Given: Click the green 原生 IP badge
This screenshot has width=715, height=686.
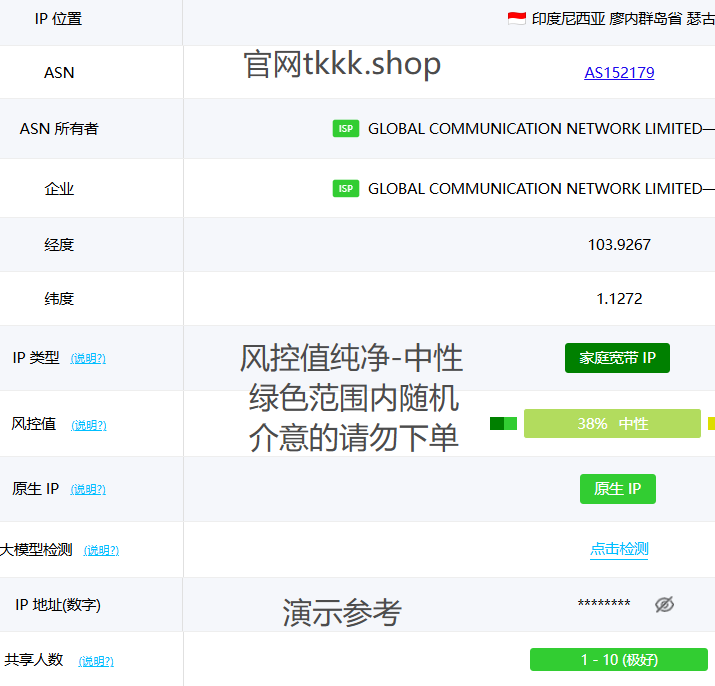Looking at the screenshot, I should (617, 489).
